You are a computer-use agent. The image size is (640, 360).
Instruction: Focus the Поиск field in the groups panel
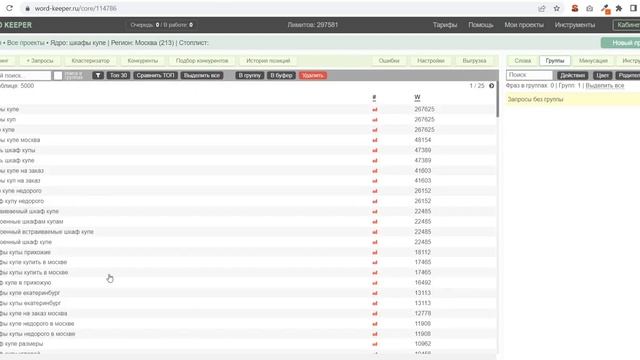click(x=529, y=75)
